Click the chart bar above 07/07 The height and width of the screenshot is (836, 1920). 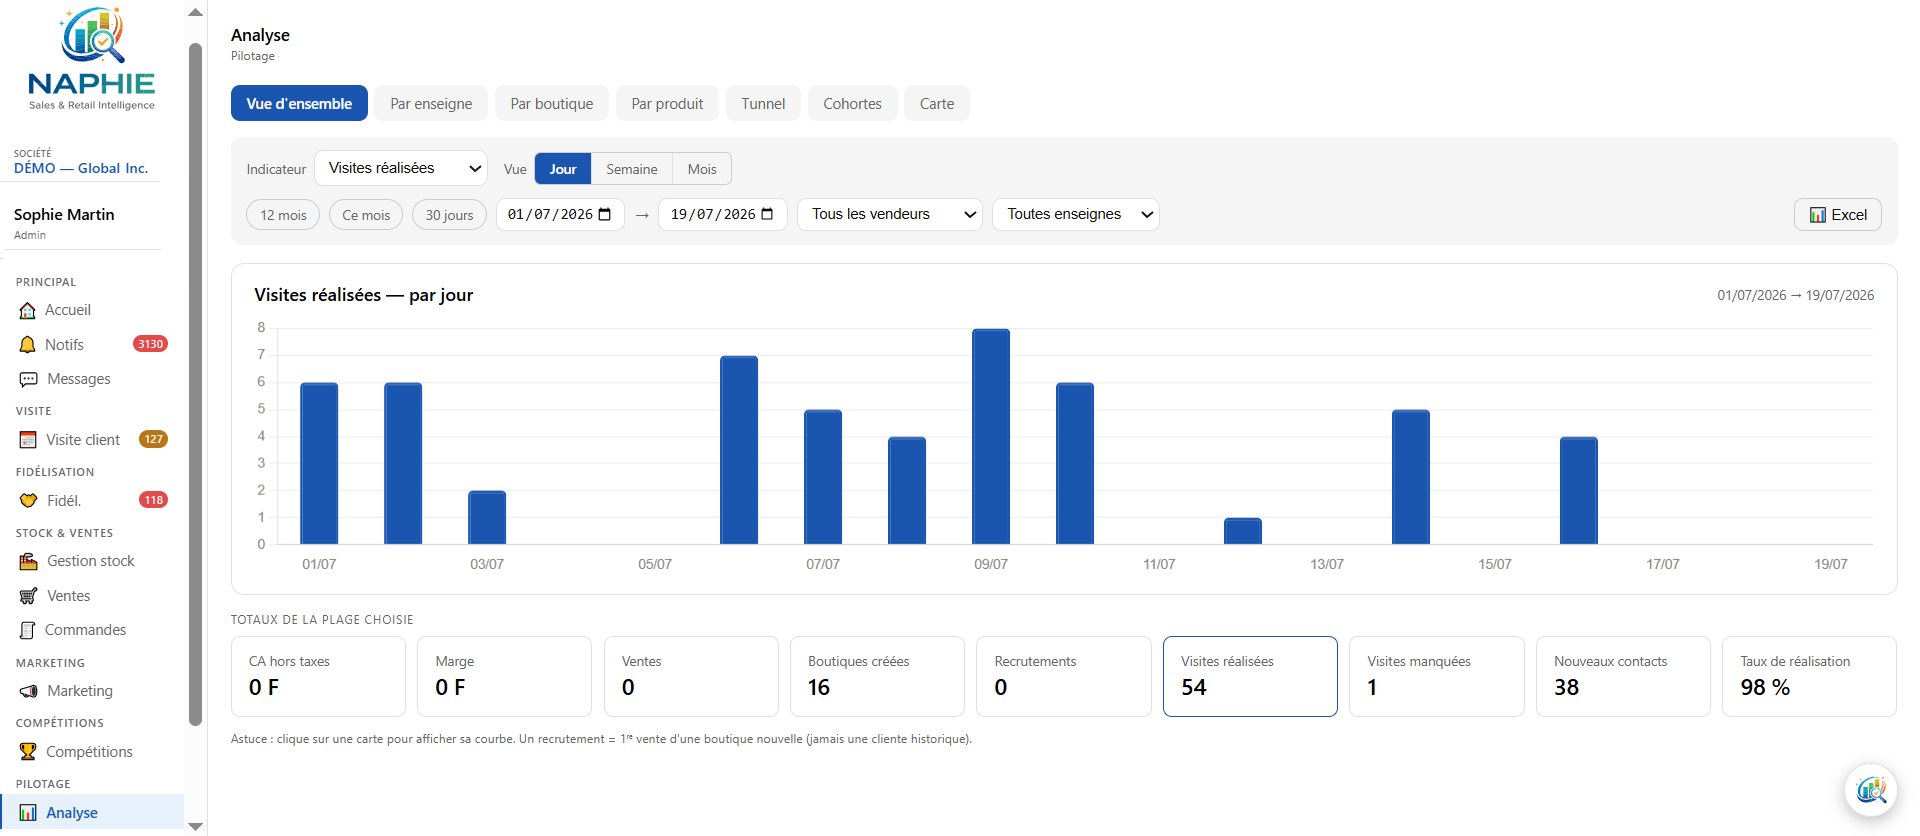point(823,477)
